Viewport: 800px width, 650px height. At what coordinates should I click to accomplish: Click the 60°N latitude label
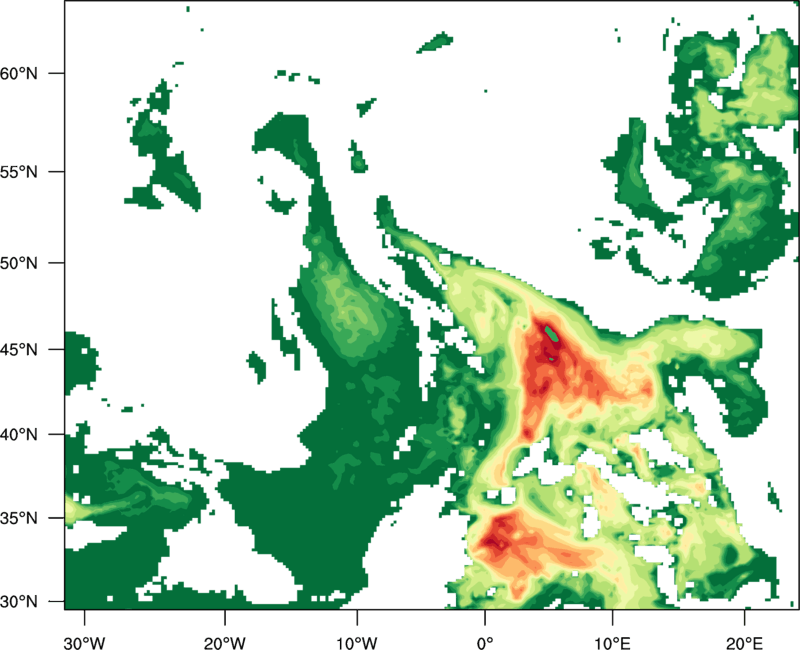tap(19, 73)
